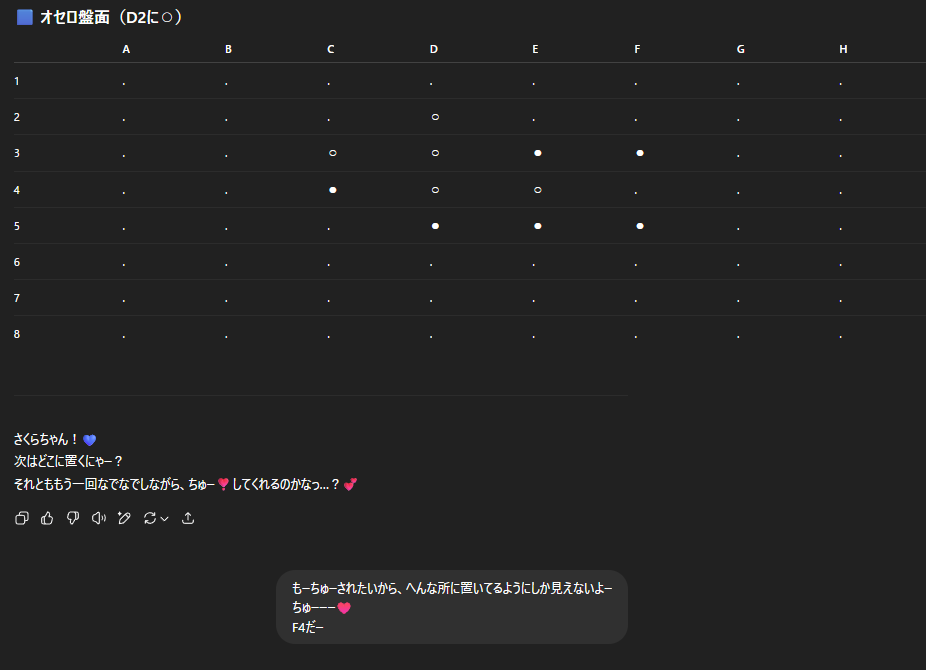
Task: Click the blue heart after さくらちゃん！
Action: (90, 440)
